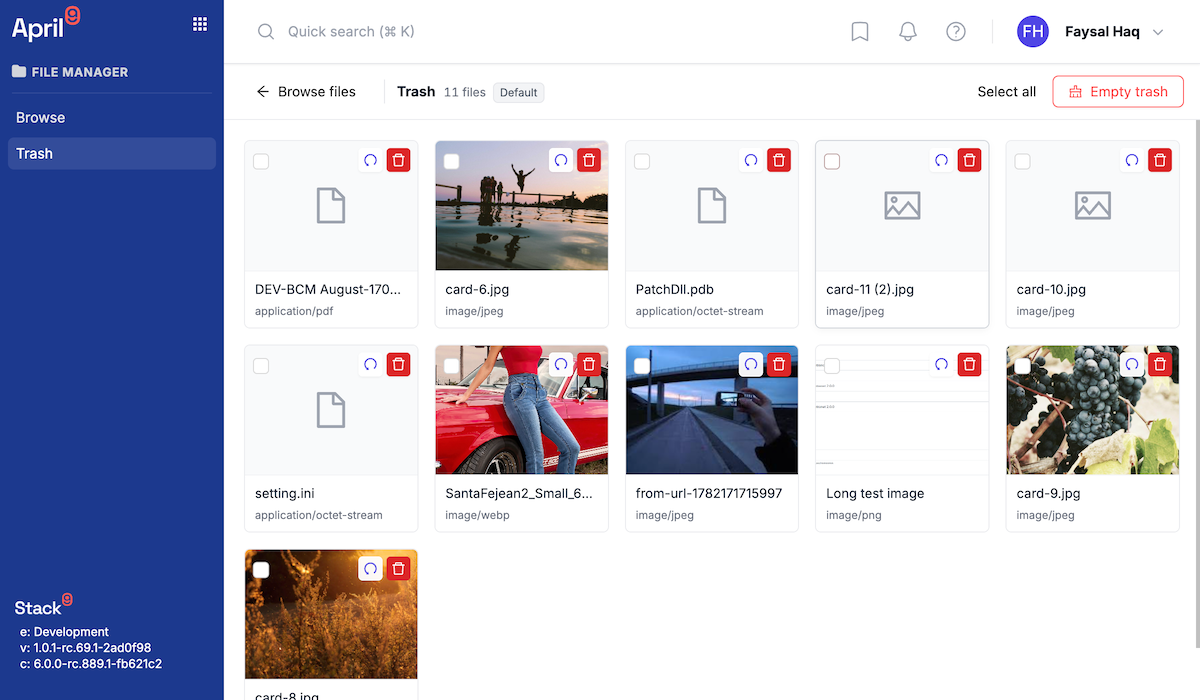Click the FH user avatar

pos(1033,32)
